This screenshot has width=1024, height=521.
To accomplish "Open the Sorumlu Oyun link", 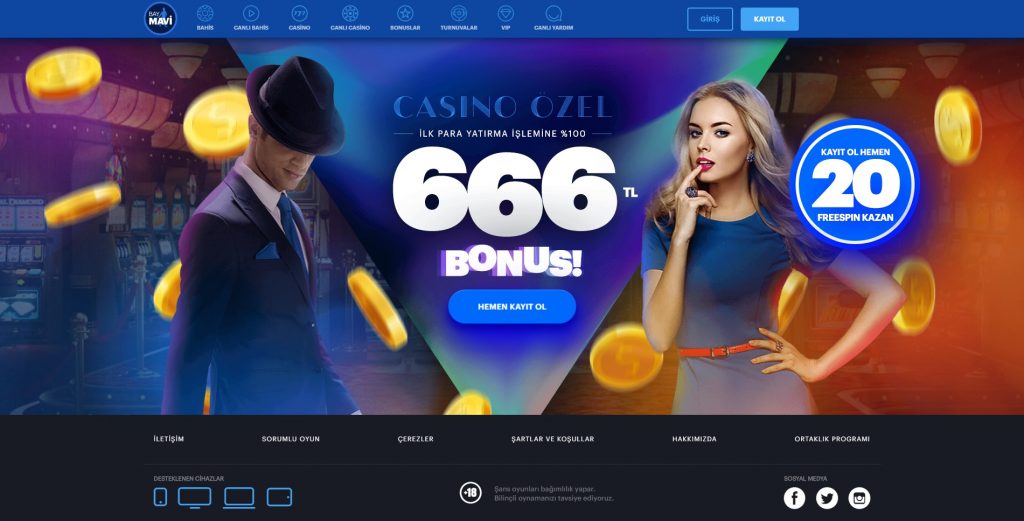I will click(x=291, y=439).
